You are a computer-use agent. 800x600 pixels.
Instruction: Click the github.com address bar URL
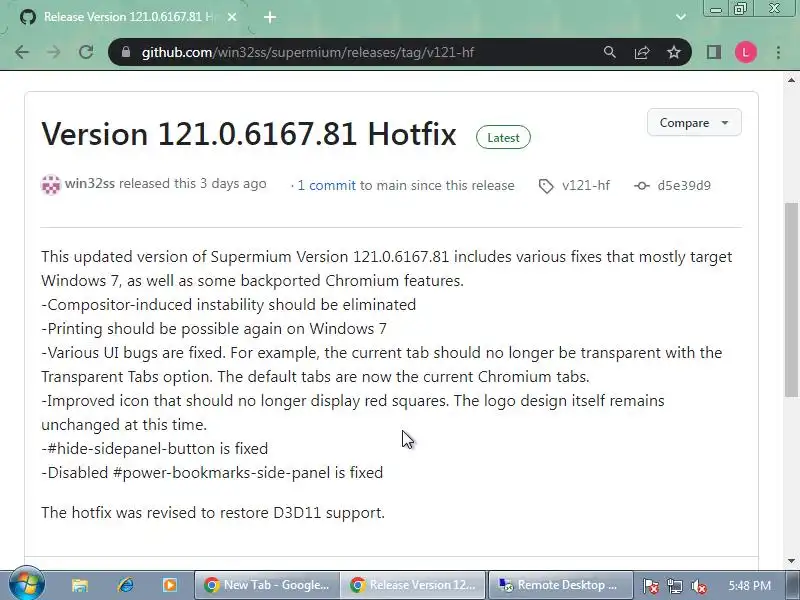point(308,52)
